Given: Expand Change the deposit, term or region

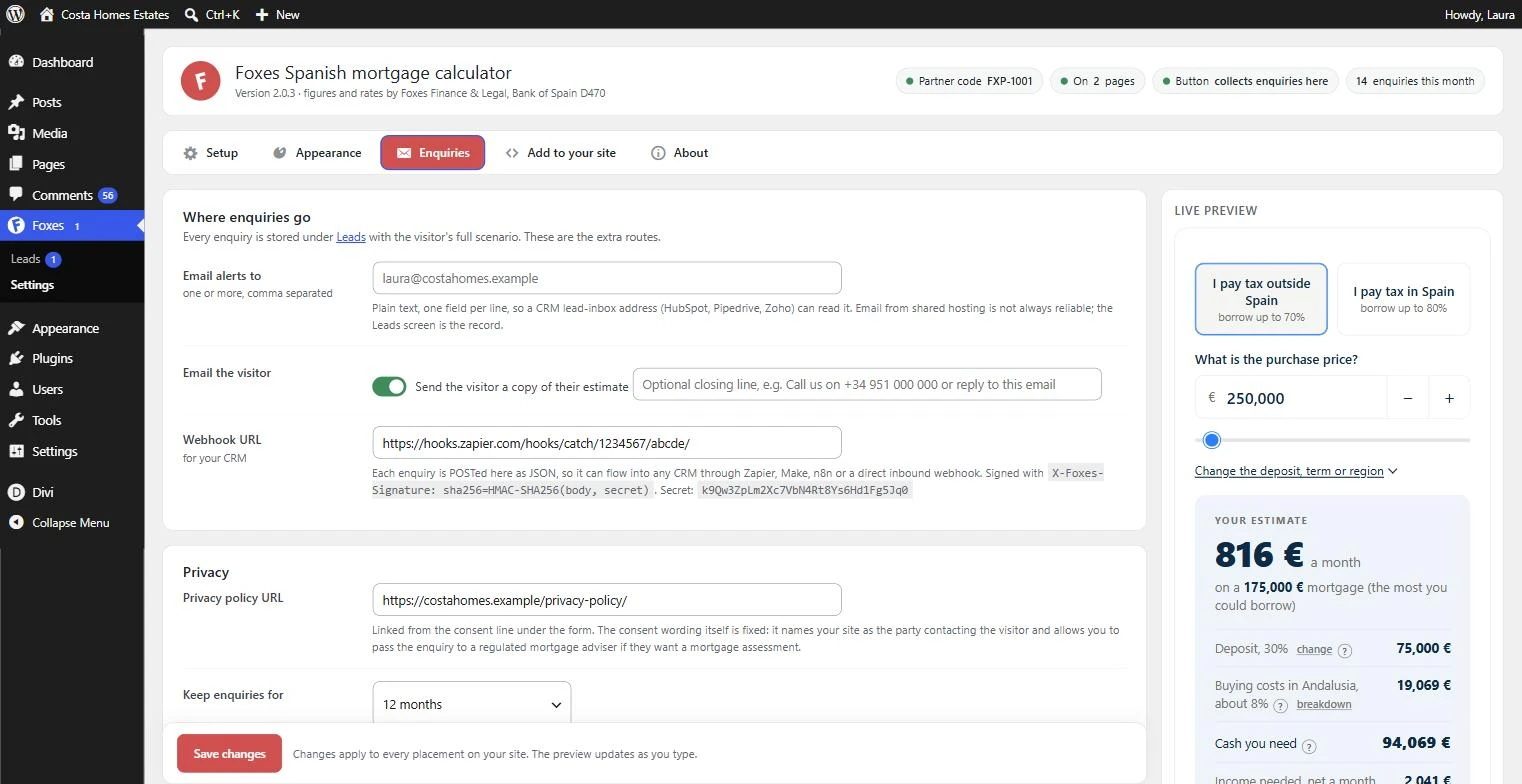Looking at the screenshot, I should [x=1295, y=470].
